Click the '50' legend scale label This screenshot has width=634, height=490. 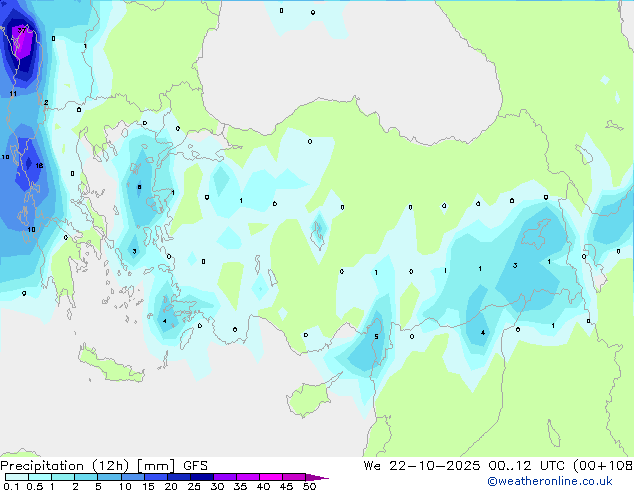tap(309, 486)
